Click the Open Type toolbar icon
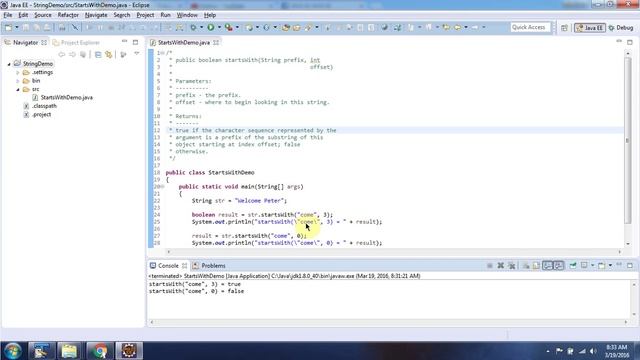640x360 pixels. coord(286,27)
